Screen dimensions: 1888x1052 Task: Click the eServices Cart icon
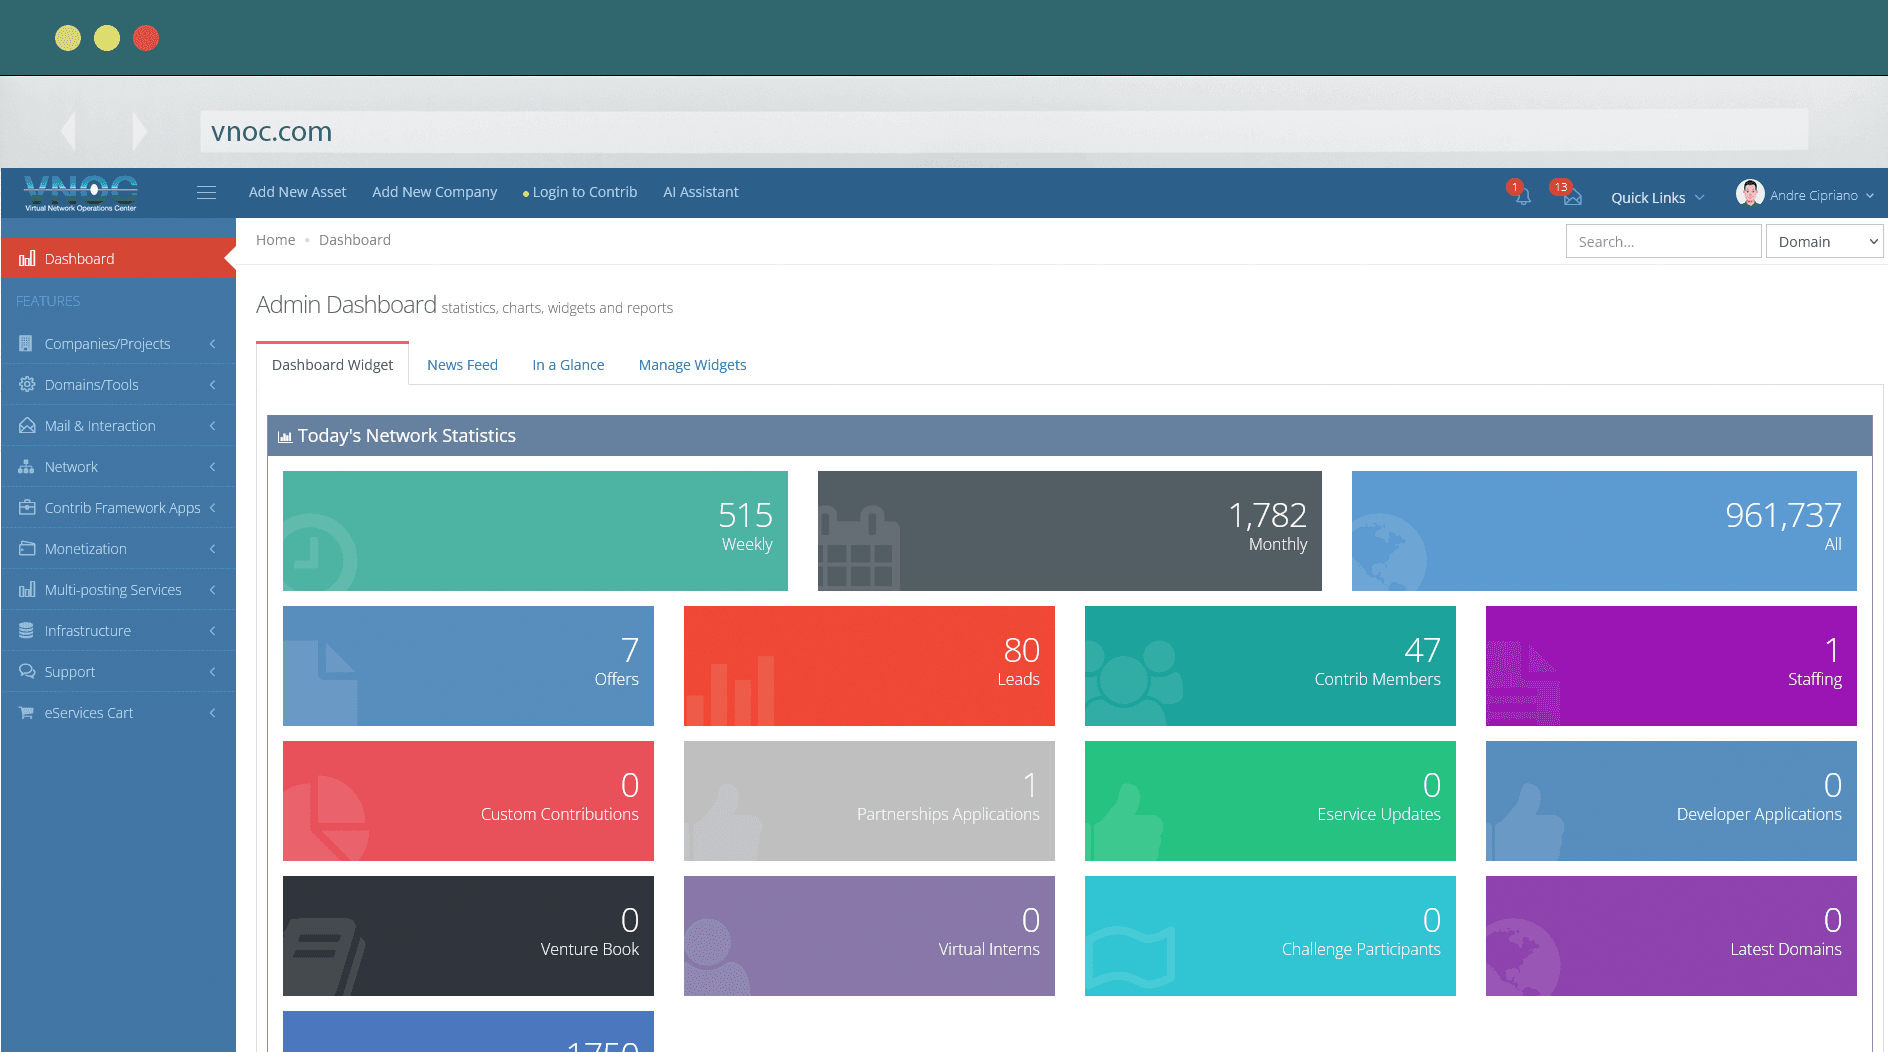click(27, 713)
